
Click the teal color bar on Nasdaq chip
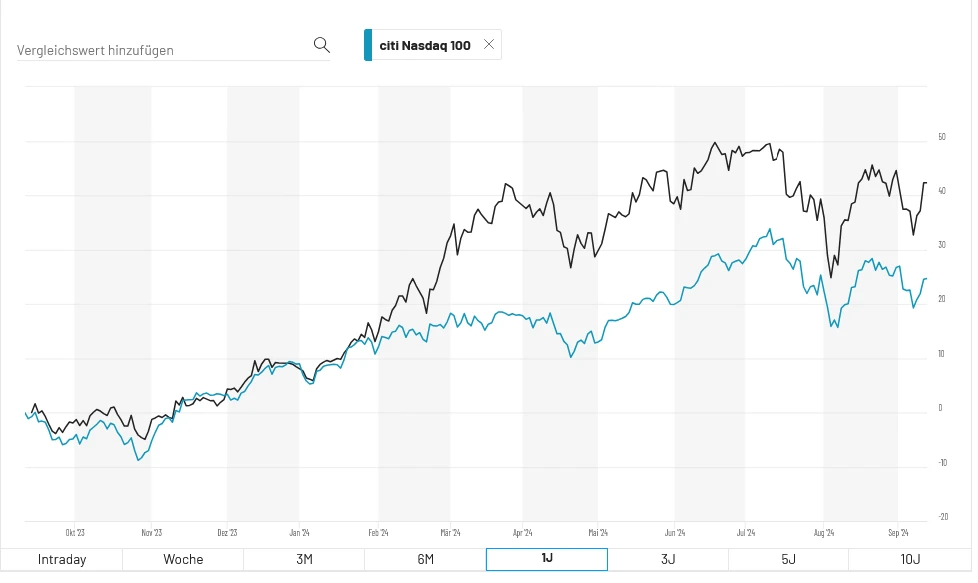point(369,44)
